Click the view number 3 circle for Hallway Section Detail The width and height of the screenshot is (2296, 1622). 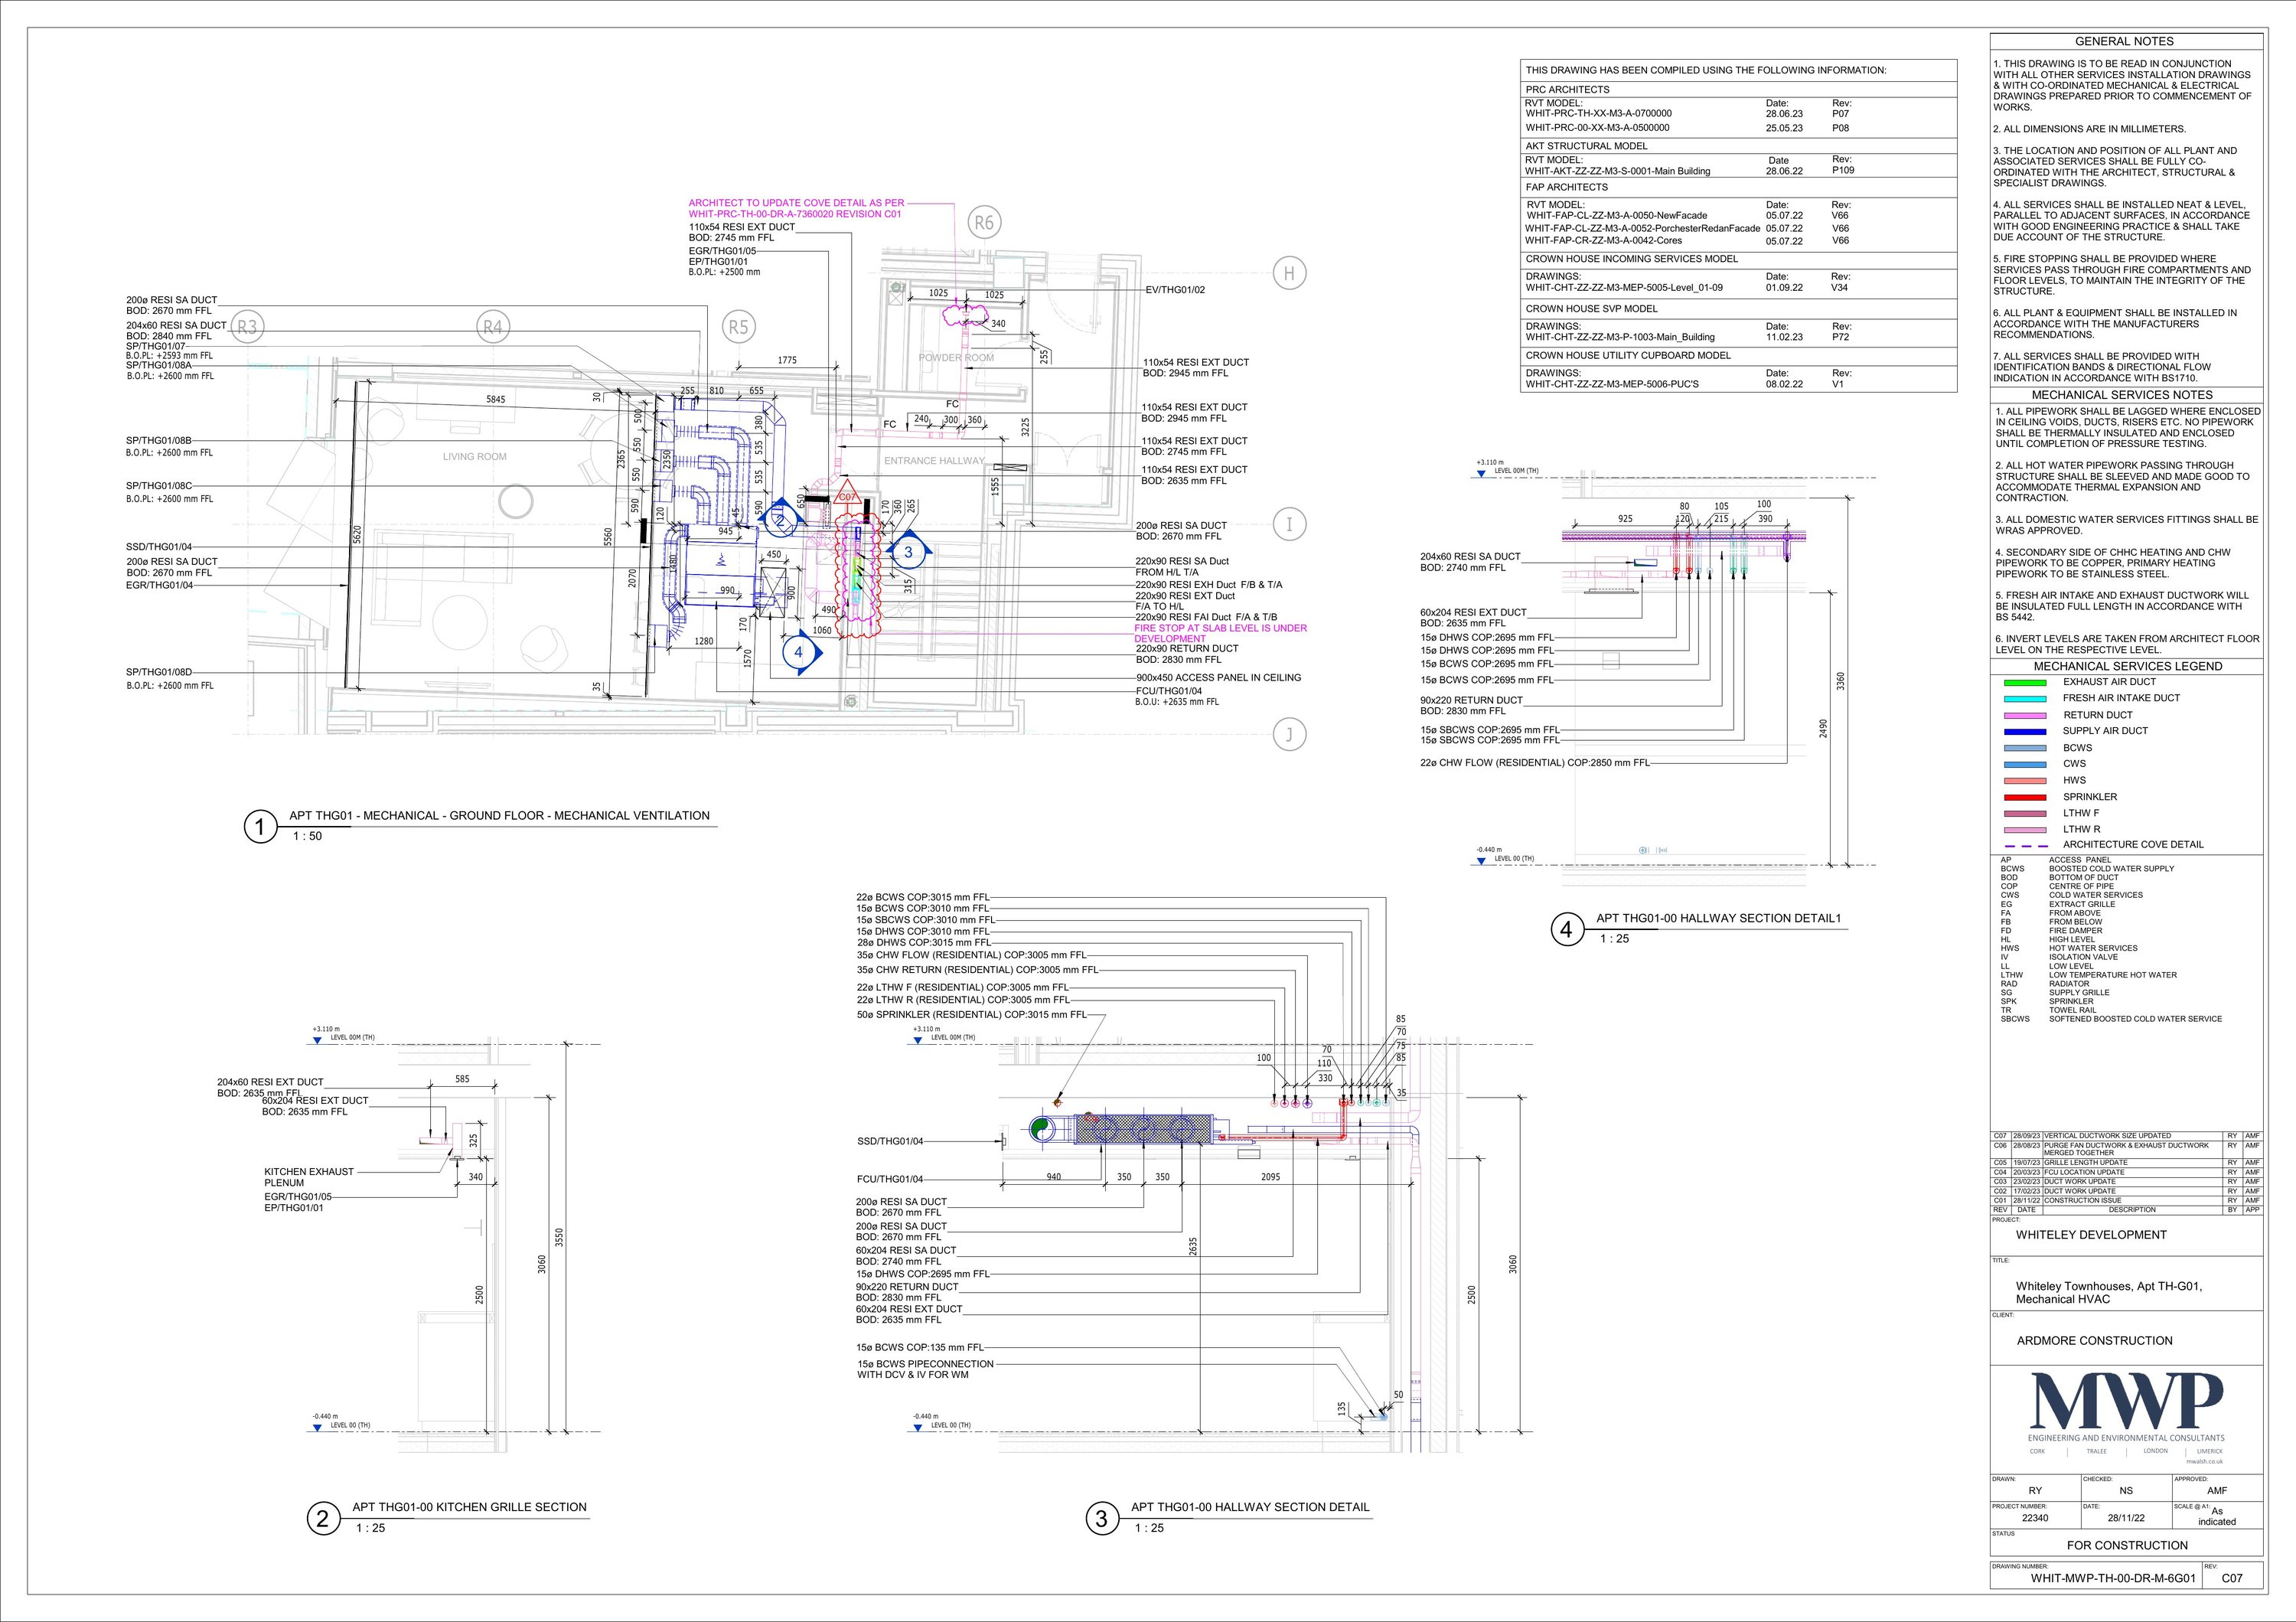point(1101,1519)
